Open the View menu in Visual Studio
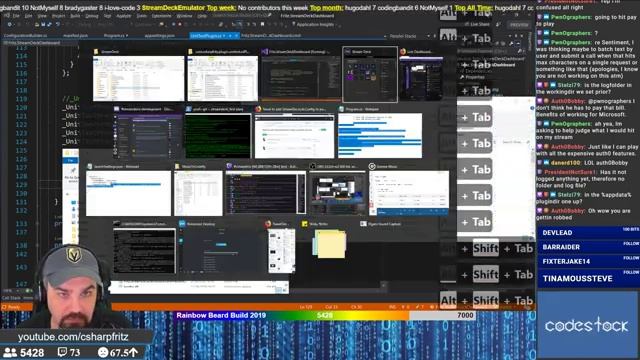 [x=42, y=16]
